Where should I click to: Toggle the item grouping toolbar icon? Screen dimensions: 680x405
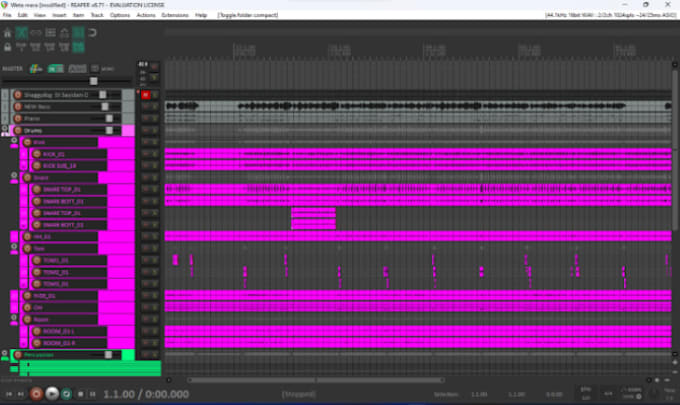(36, 33)
